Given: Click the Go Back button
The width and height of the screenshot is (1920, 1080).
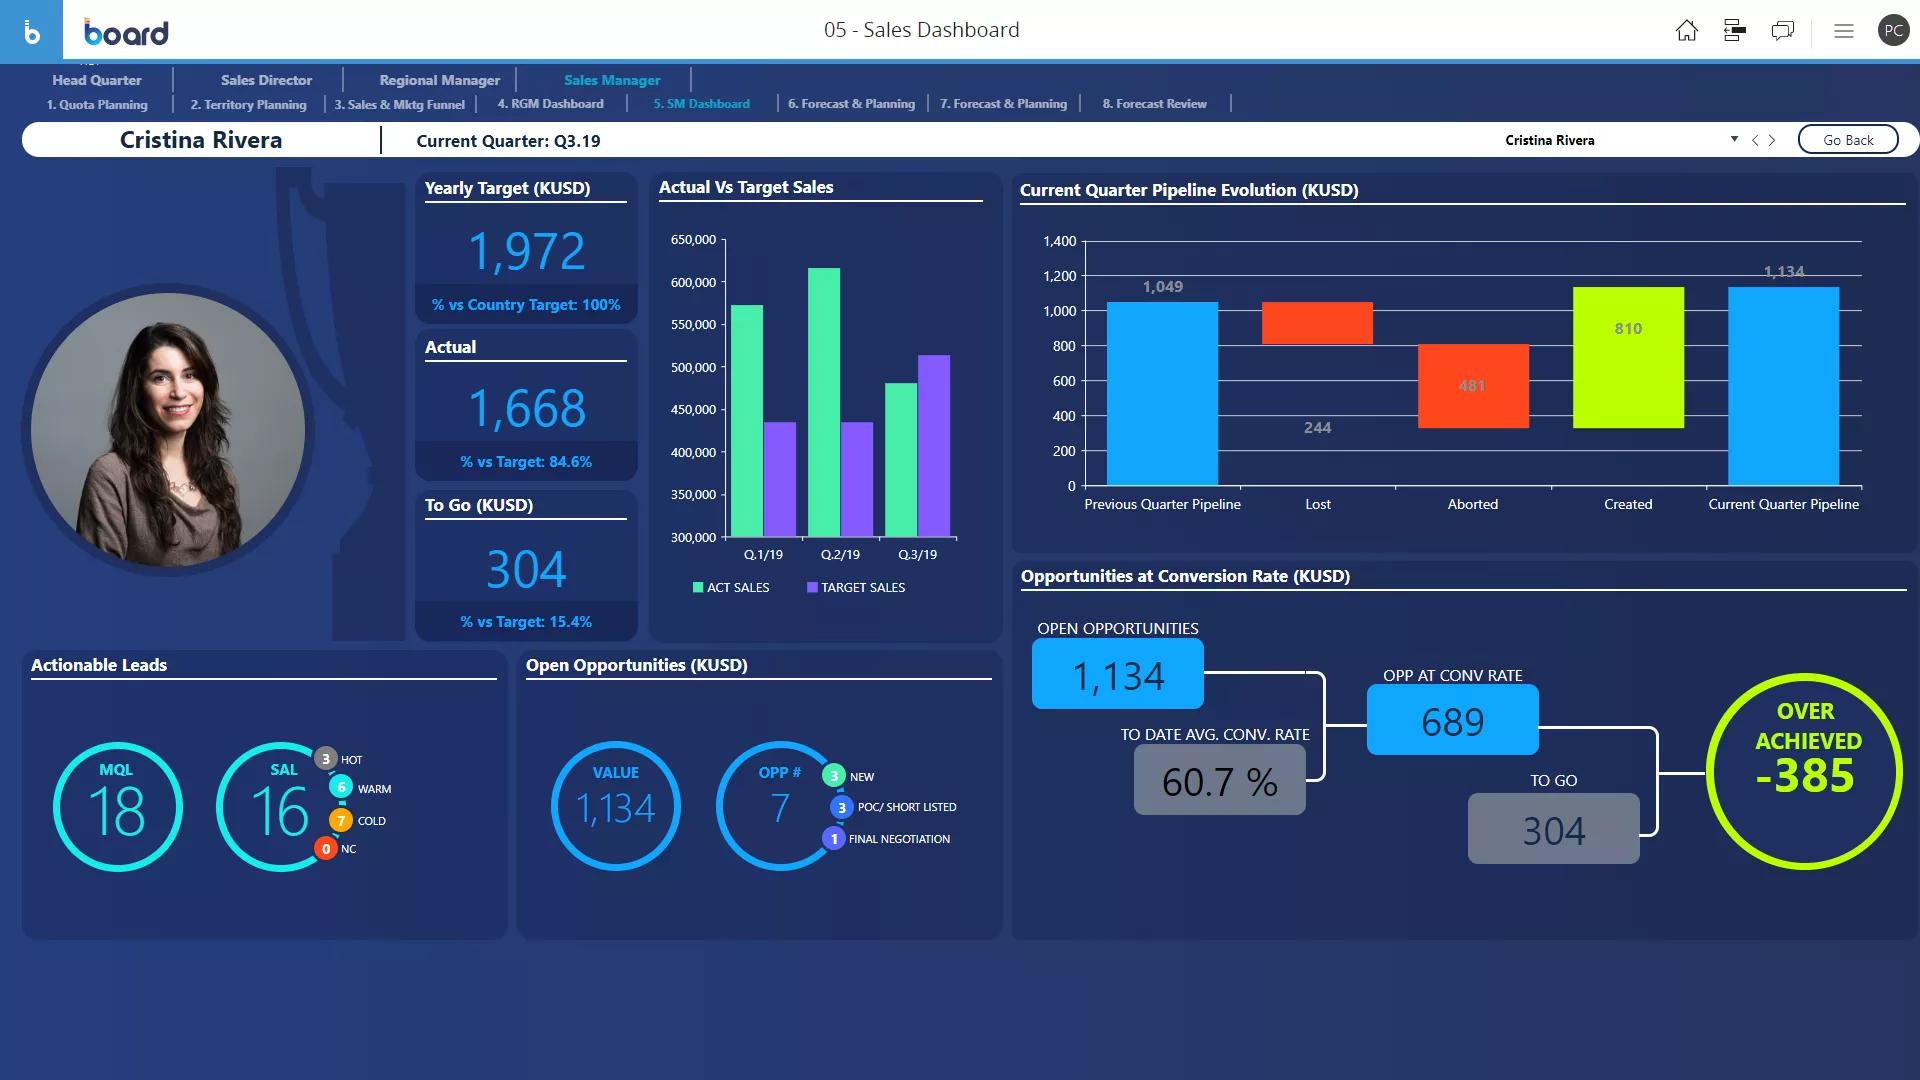Looking at the screenshot, I should (1849, 140).
